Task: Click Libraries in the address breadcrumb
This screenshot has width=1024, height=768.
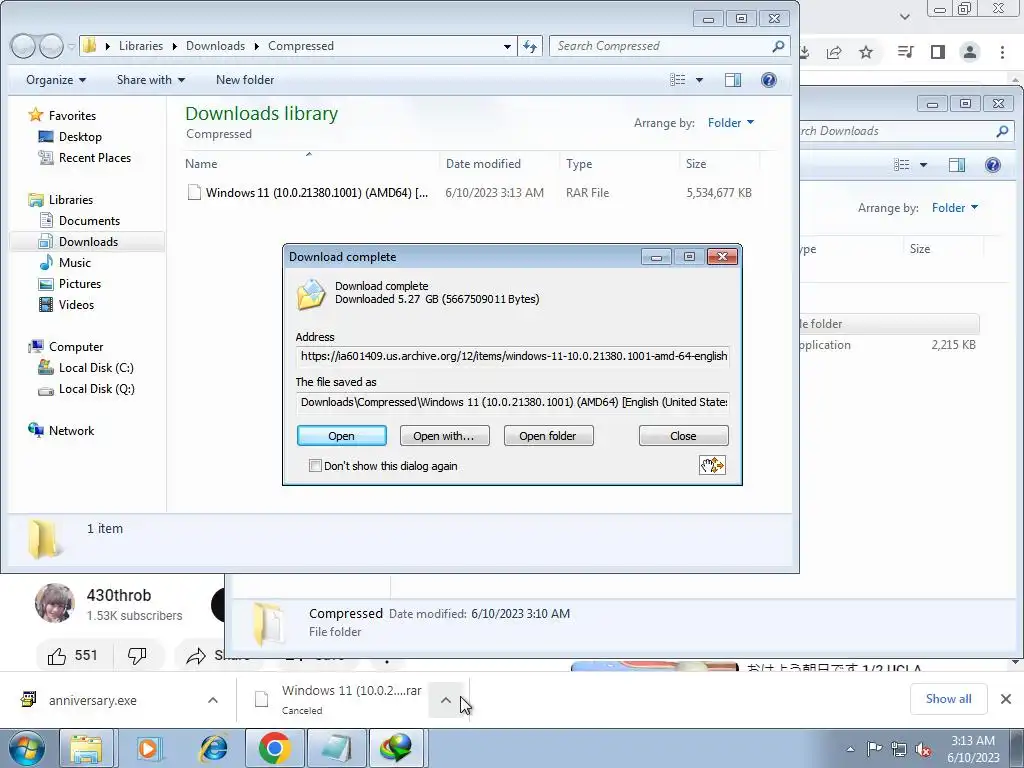Action: point(141,46)
